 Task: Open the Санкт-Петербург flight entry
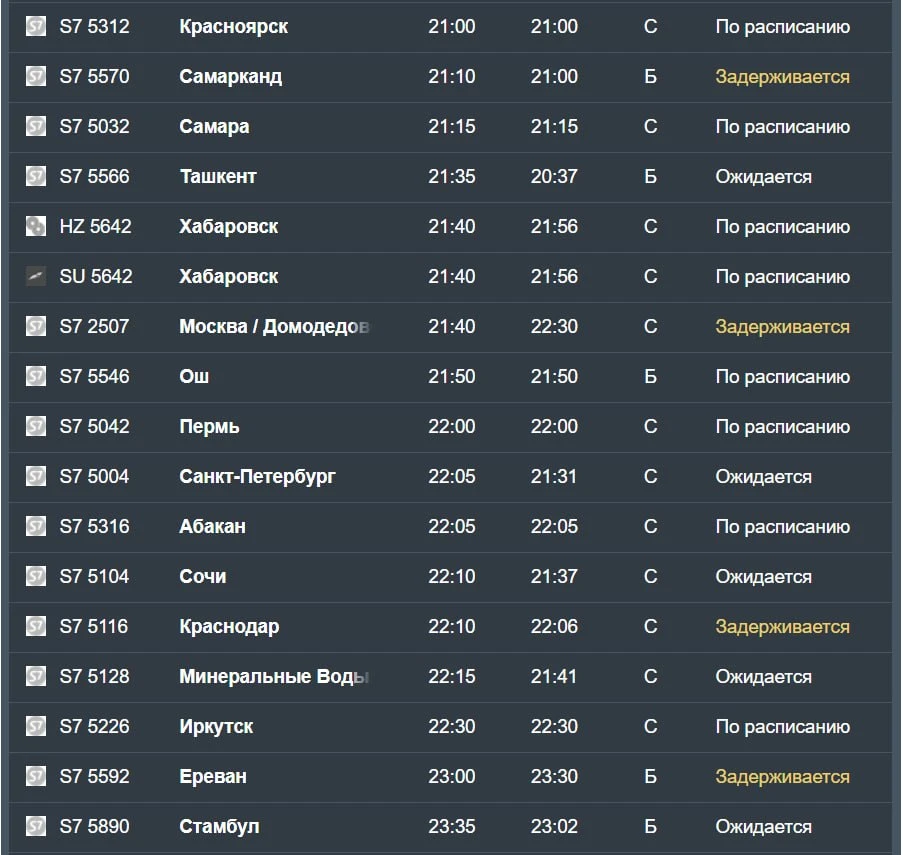pos(450,477)
